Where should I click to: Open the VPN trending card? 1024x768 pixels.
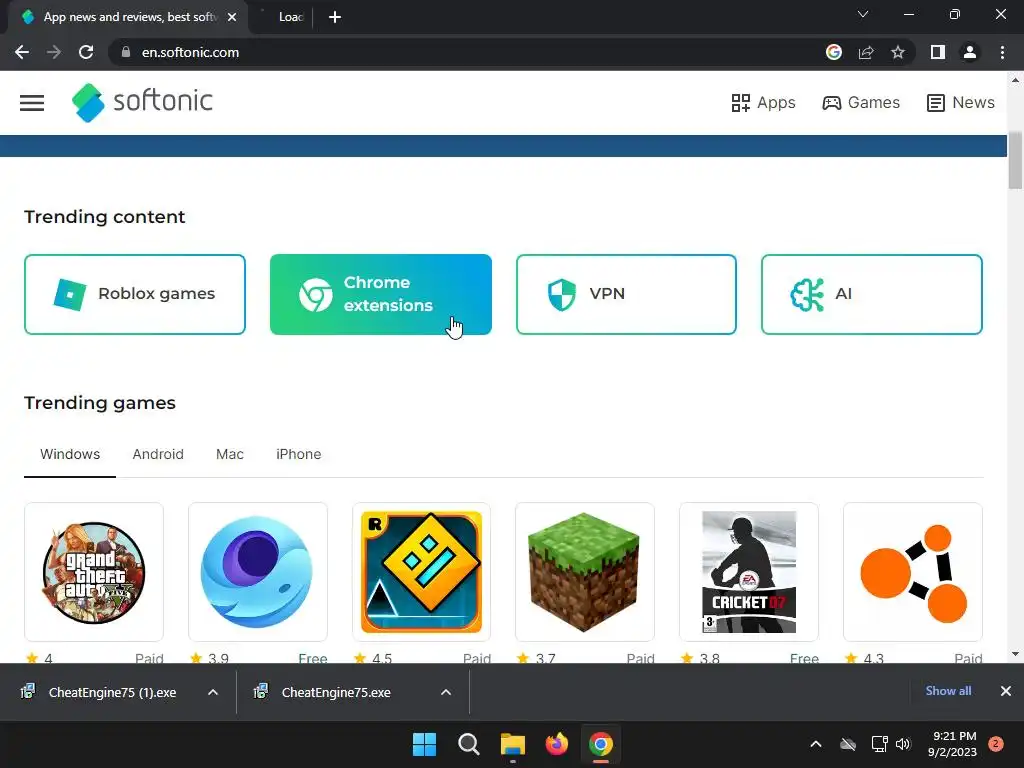626,295
